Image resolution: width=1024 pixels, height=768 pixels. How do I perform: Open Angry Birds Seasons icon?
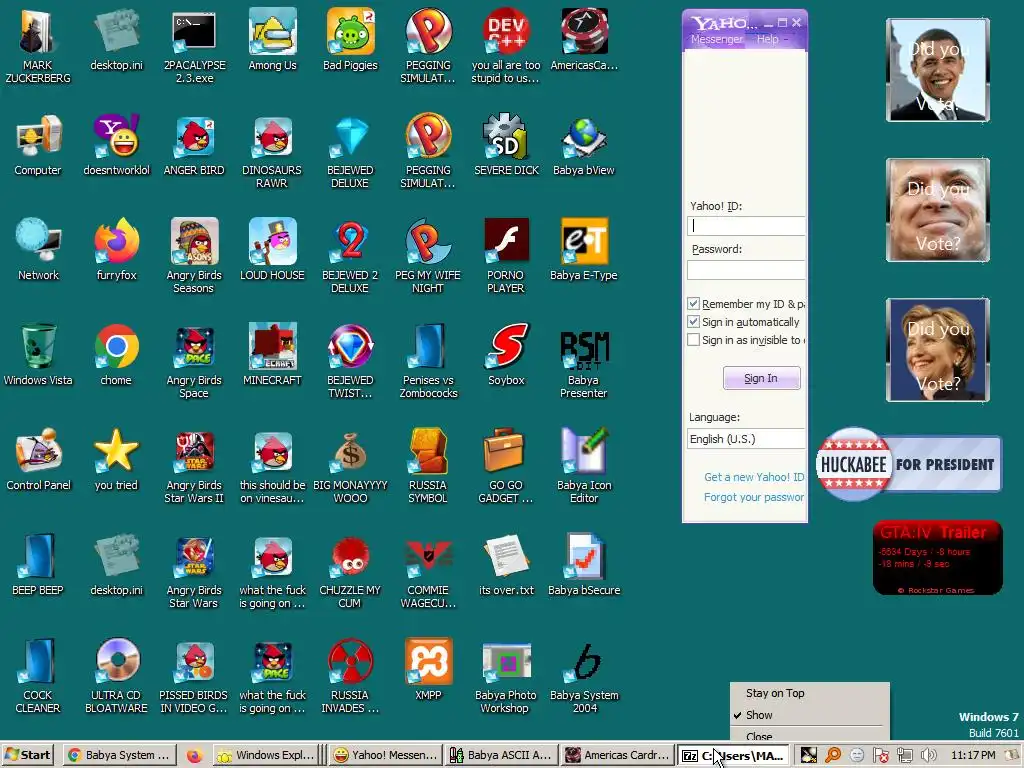194,256
